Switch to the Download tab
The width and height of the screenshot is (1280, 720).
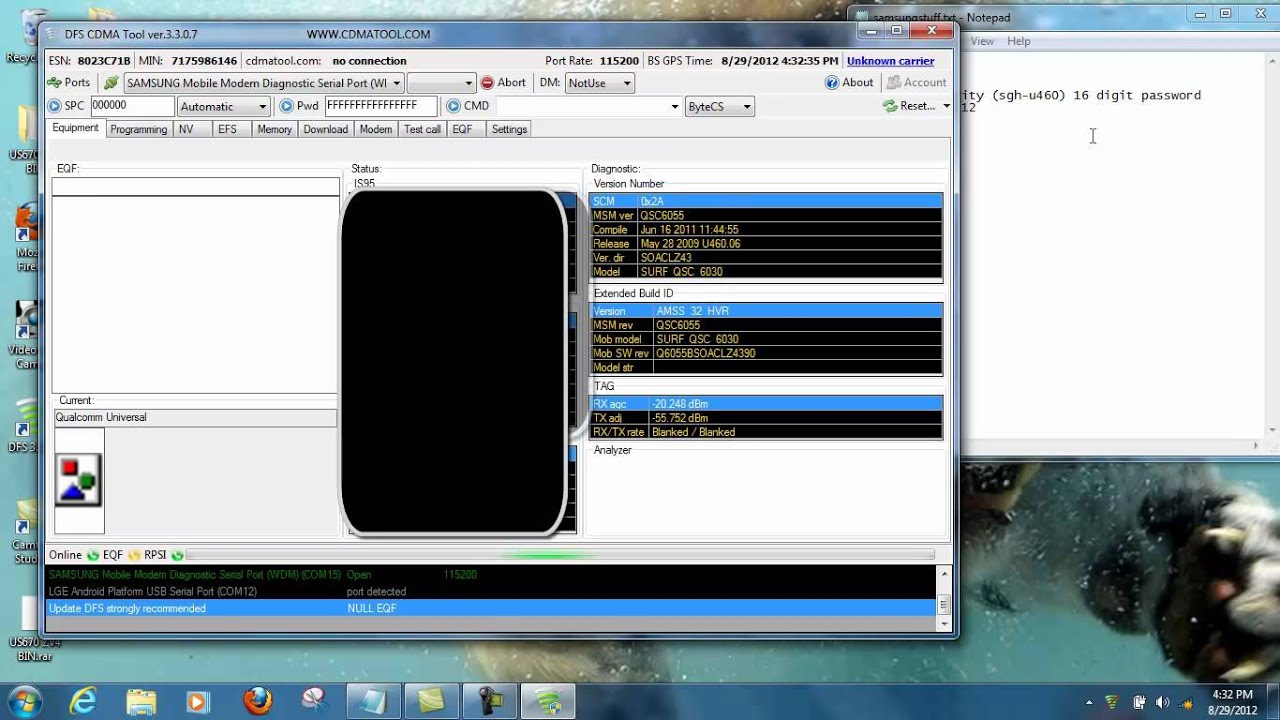click(x=326, y=129)
